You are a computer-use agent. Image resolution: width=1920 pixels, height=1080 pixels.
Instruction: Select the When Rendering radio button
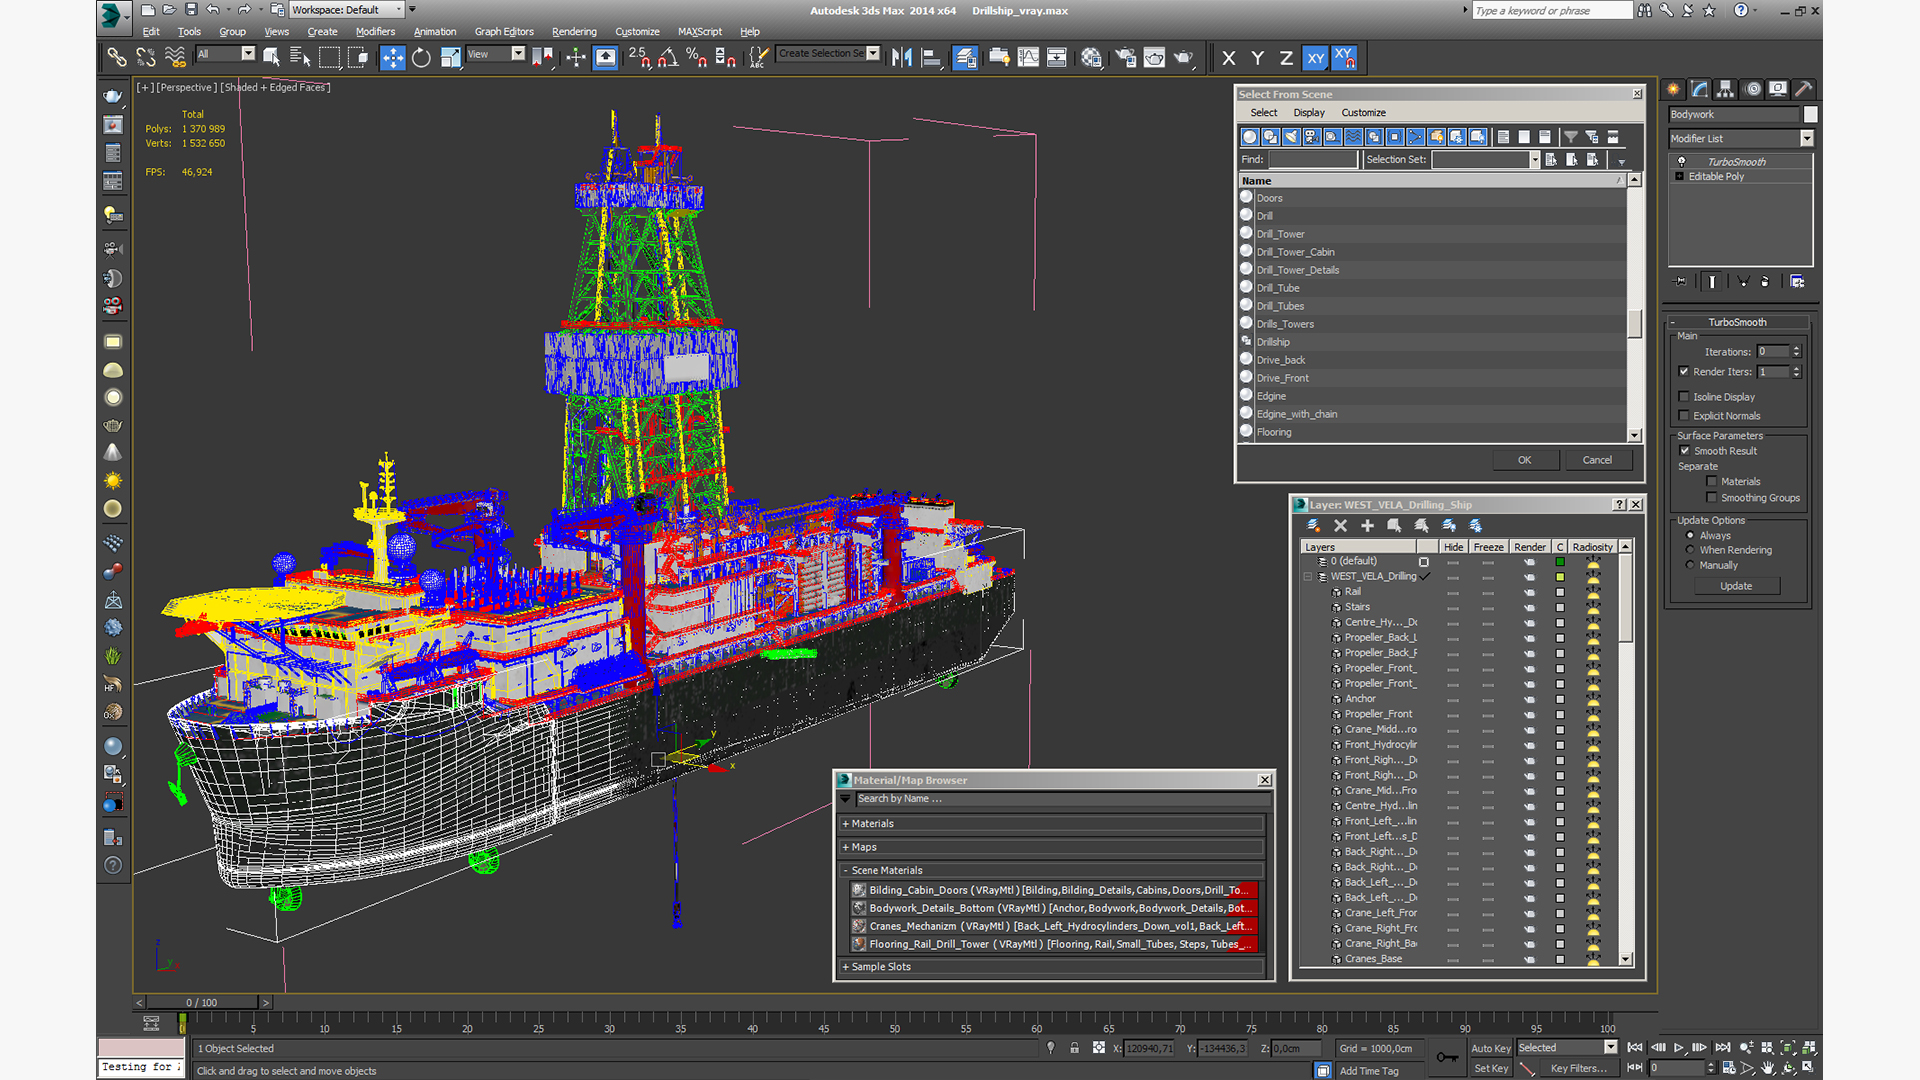[x=1690, y=550]
